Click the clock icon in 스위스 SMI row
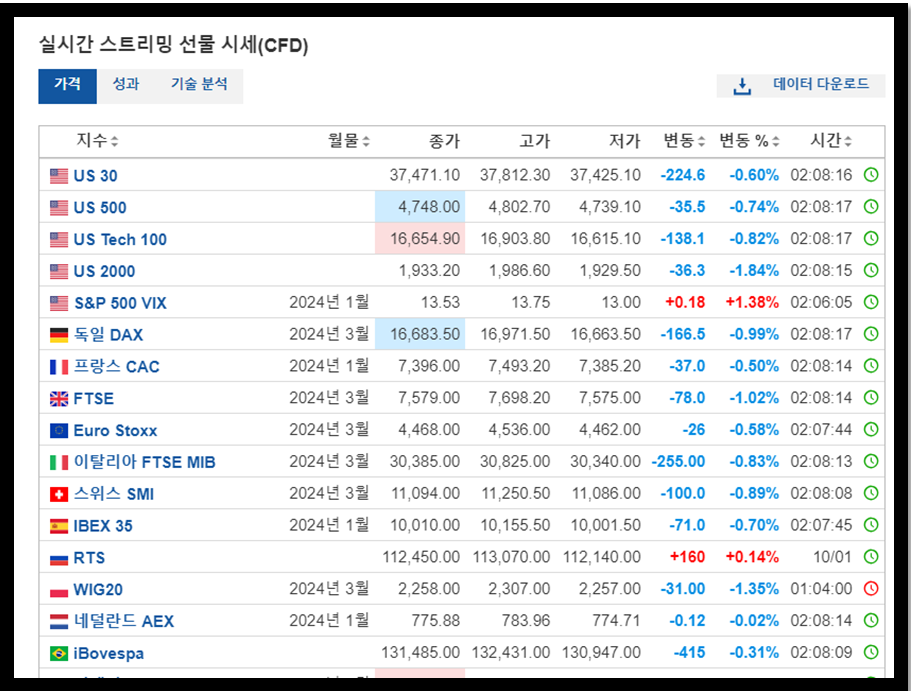This screenshot has height=691, width=911. (x=871, y=493)
